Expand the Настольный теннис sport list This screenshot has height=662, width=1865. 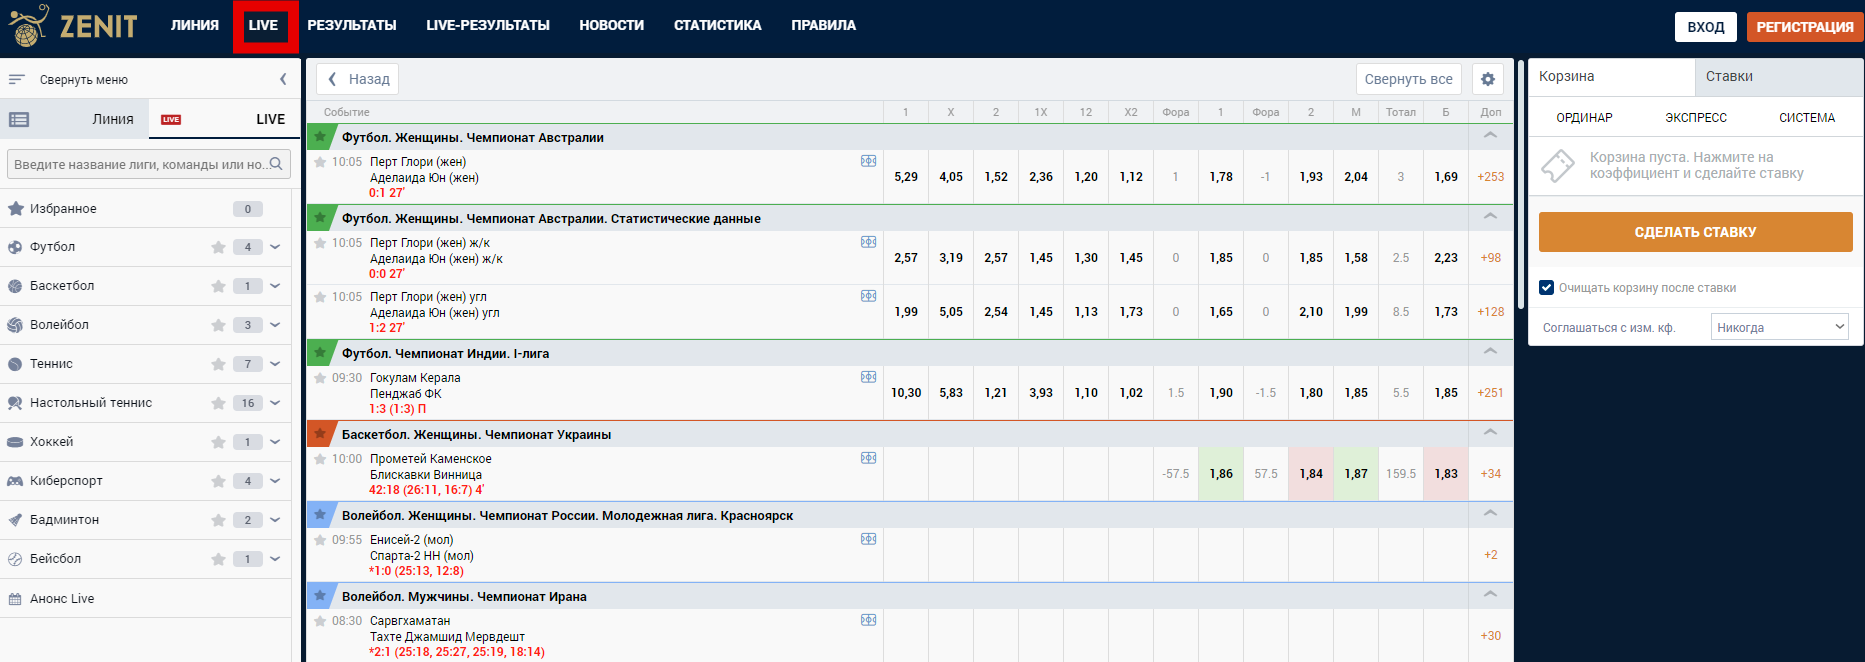pyautogui.click(x=275, y=403)
